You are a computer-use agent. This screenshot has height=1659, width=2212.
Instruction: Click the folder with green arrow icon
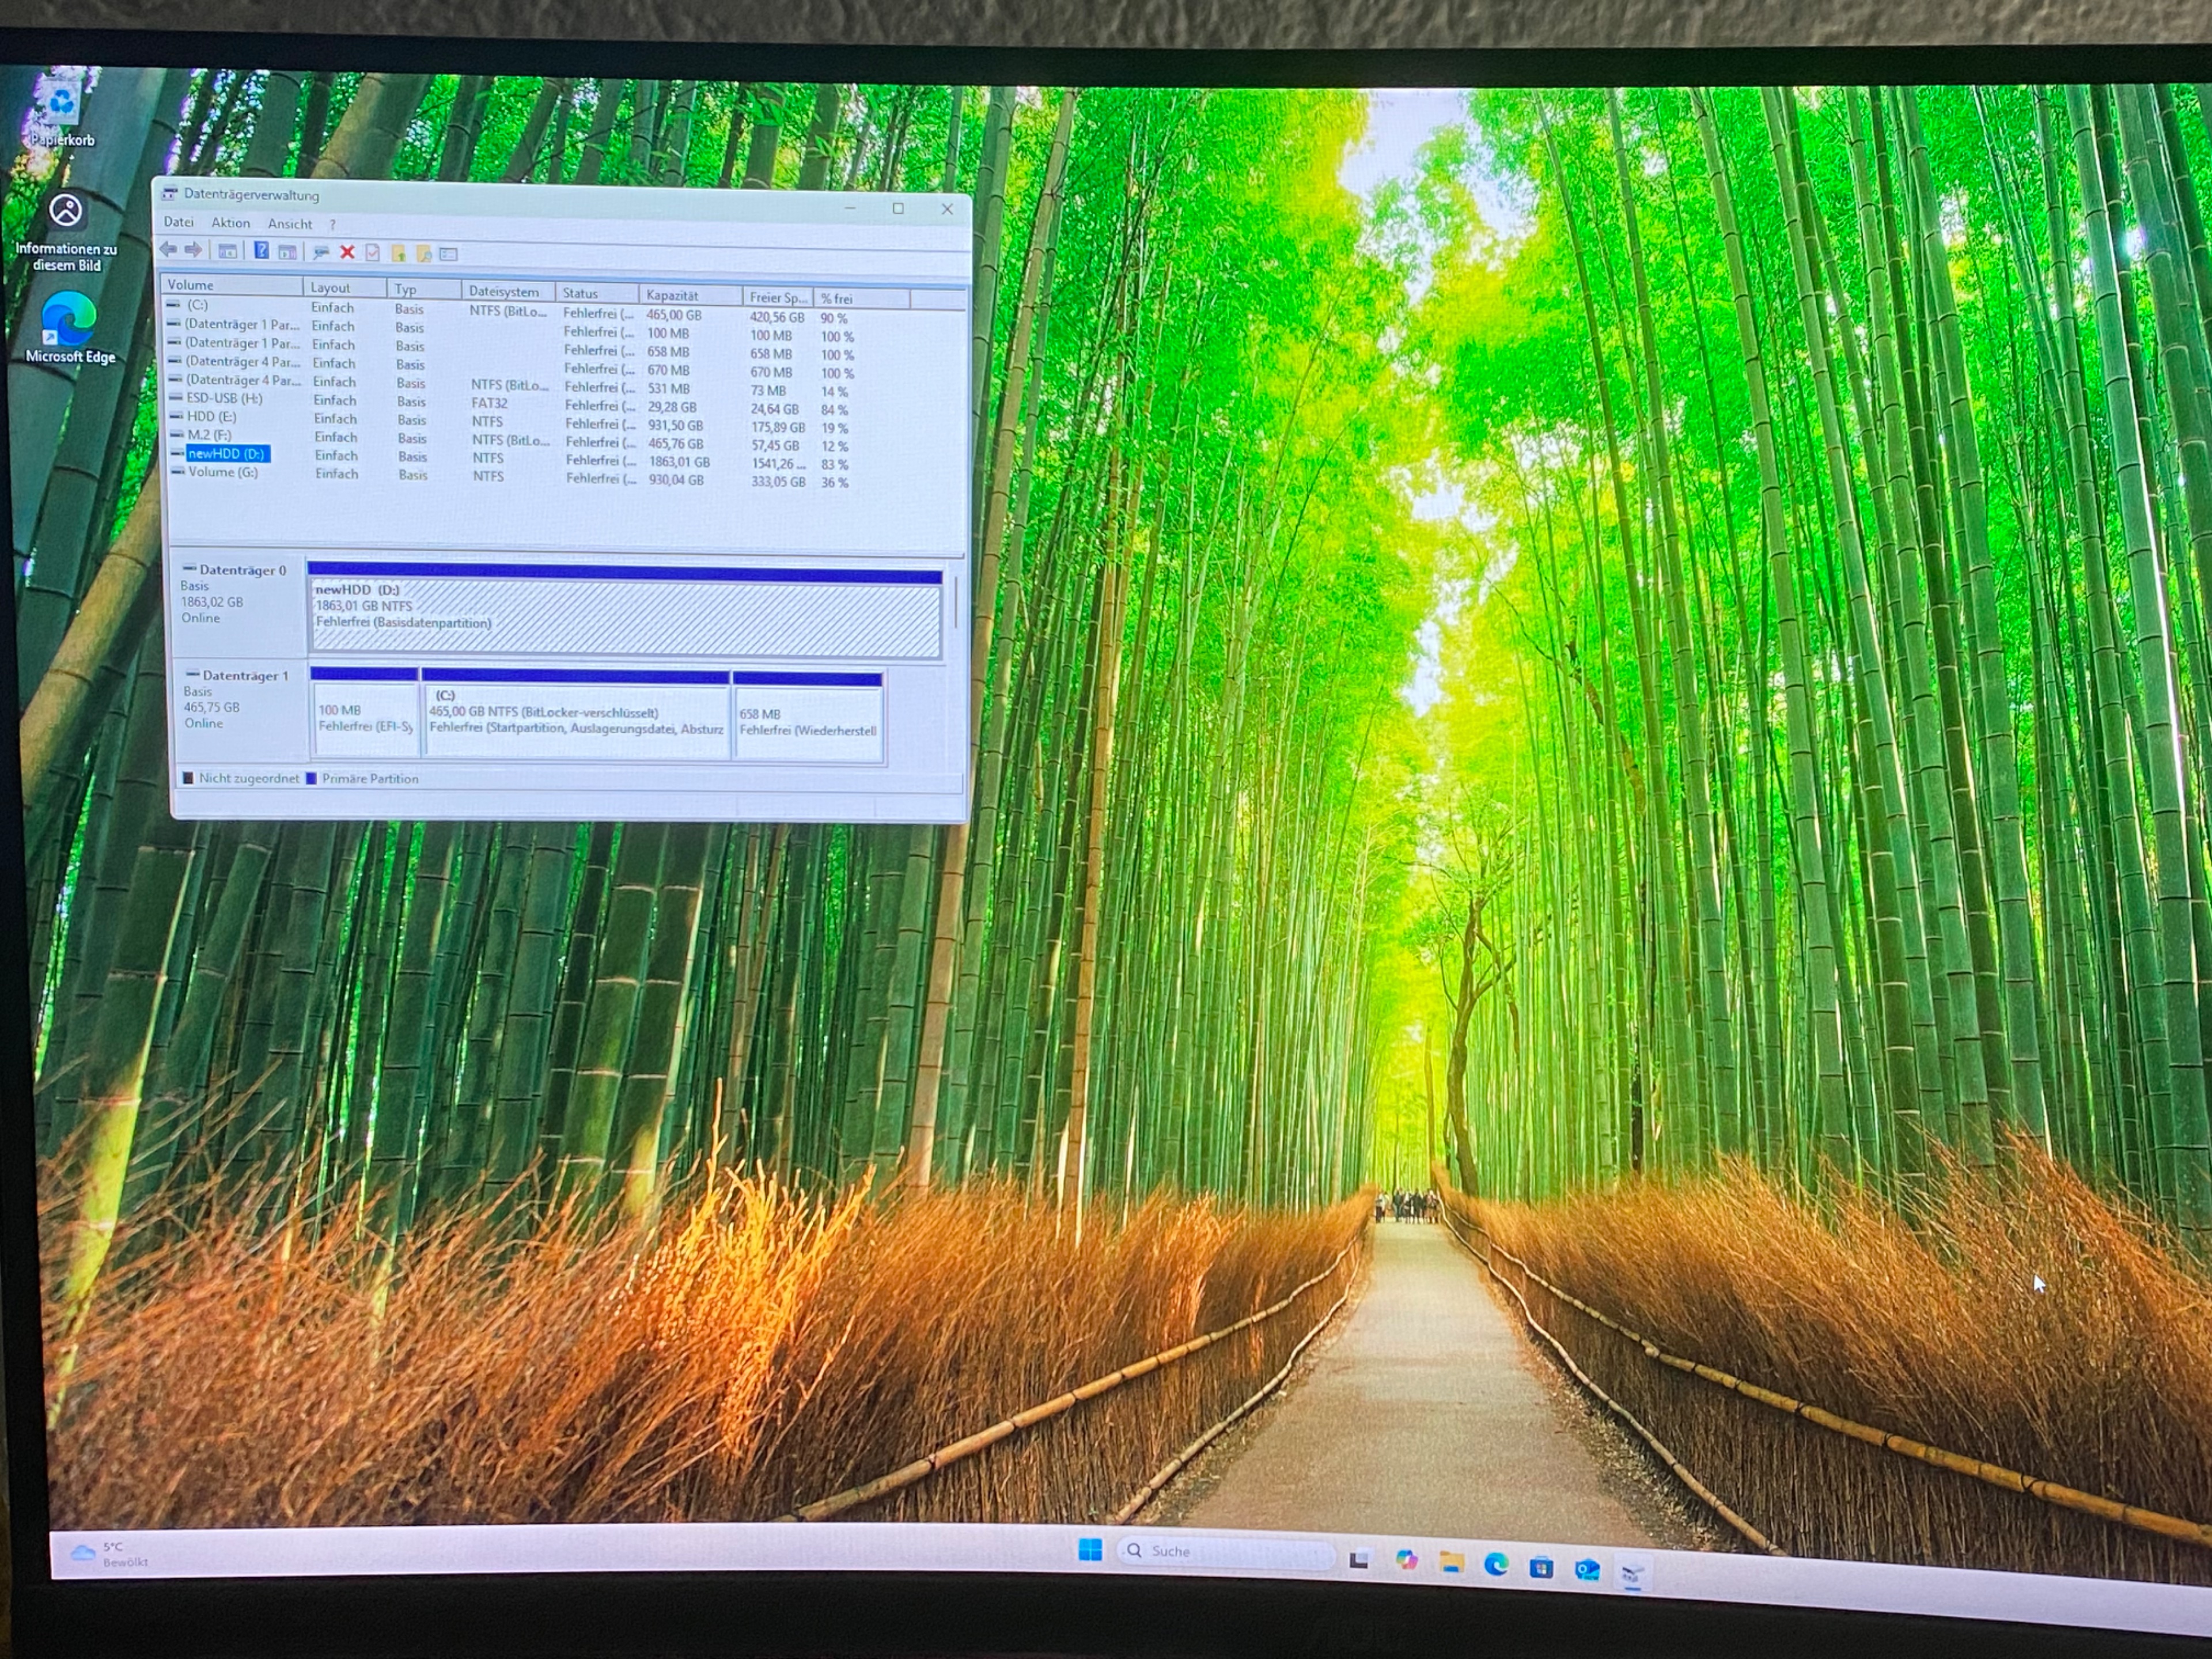coord(398,254)
